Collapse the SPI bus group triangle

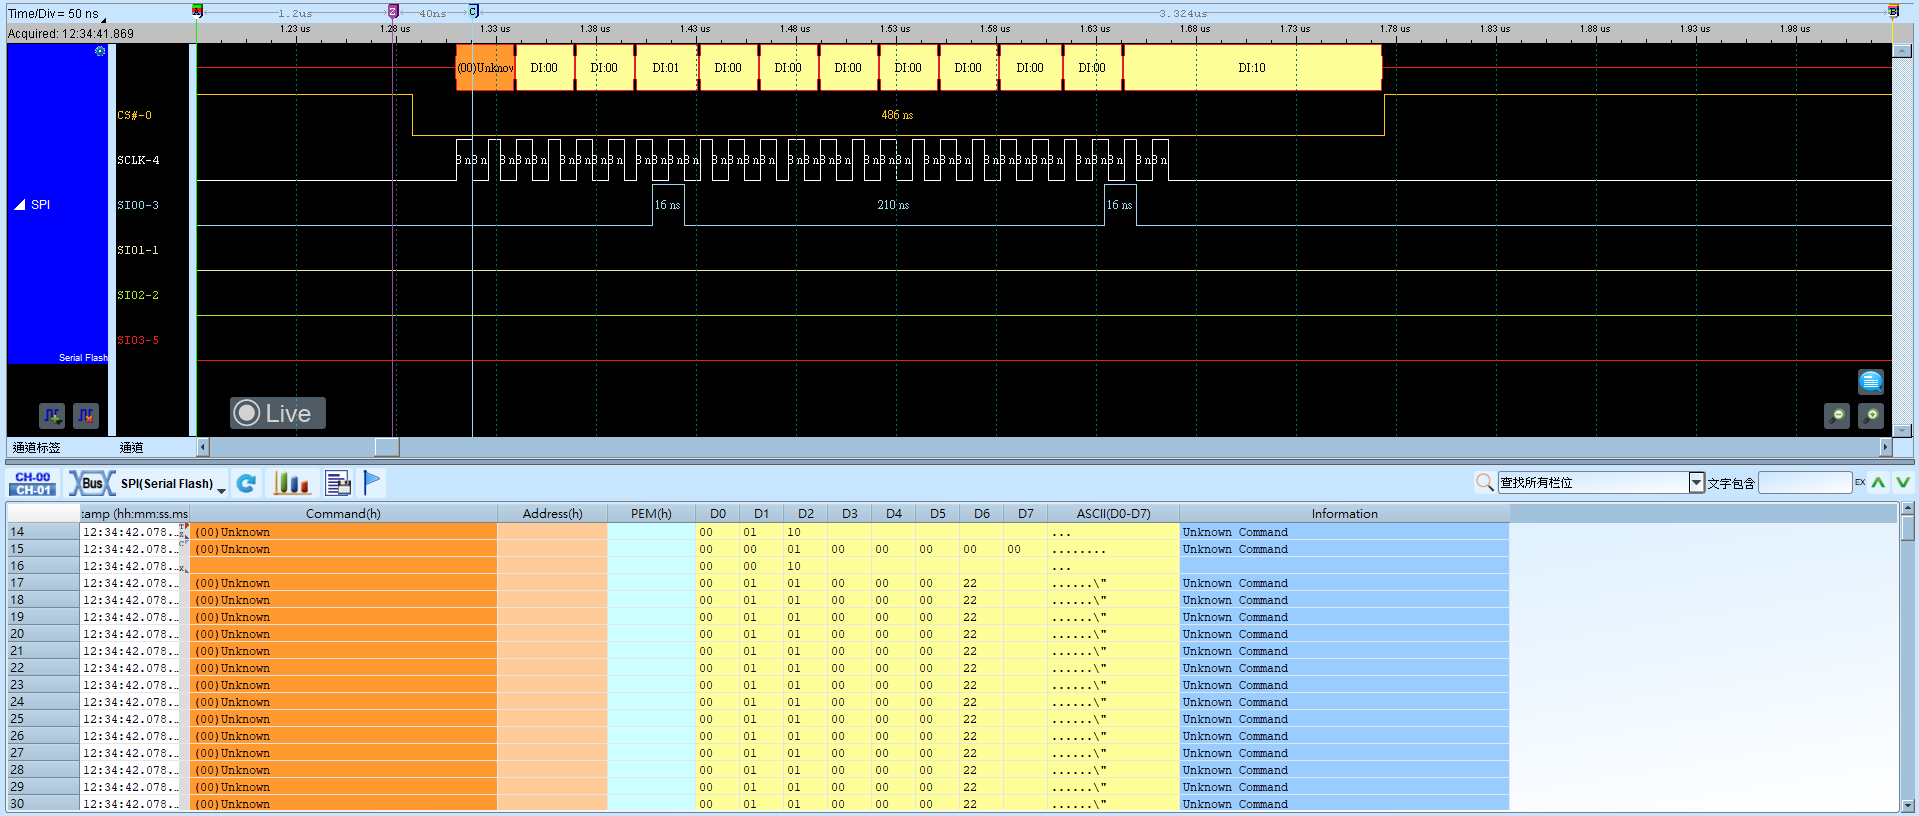pos(20,205)
